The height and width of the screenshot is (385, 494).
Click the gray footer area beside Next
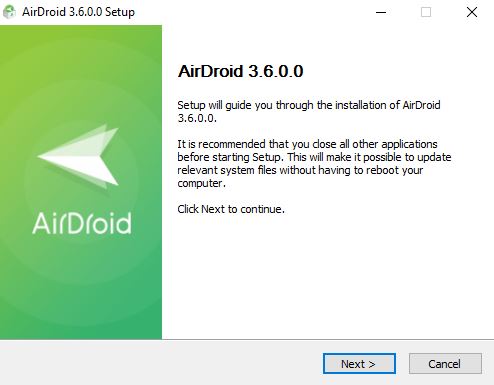[x=160, y=363]
